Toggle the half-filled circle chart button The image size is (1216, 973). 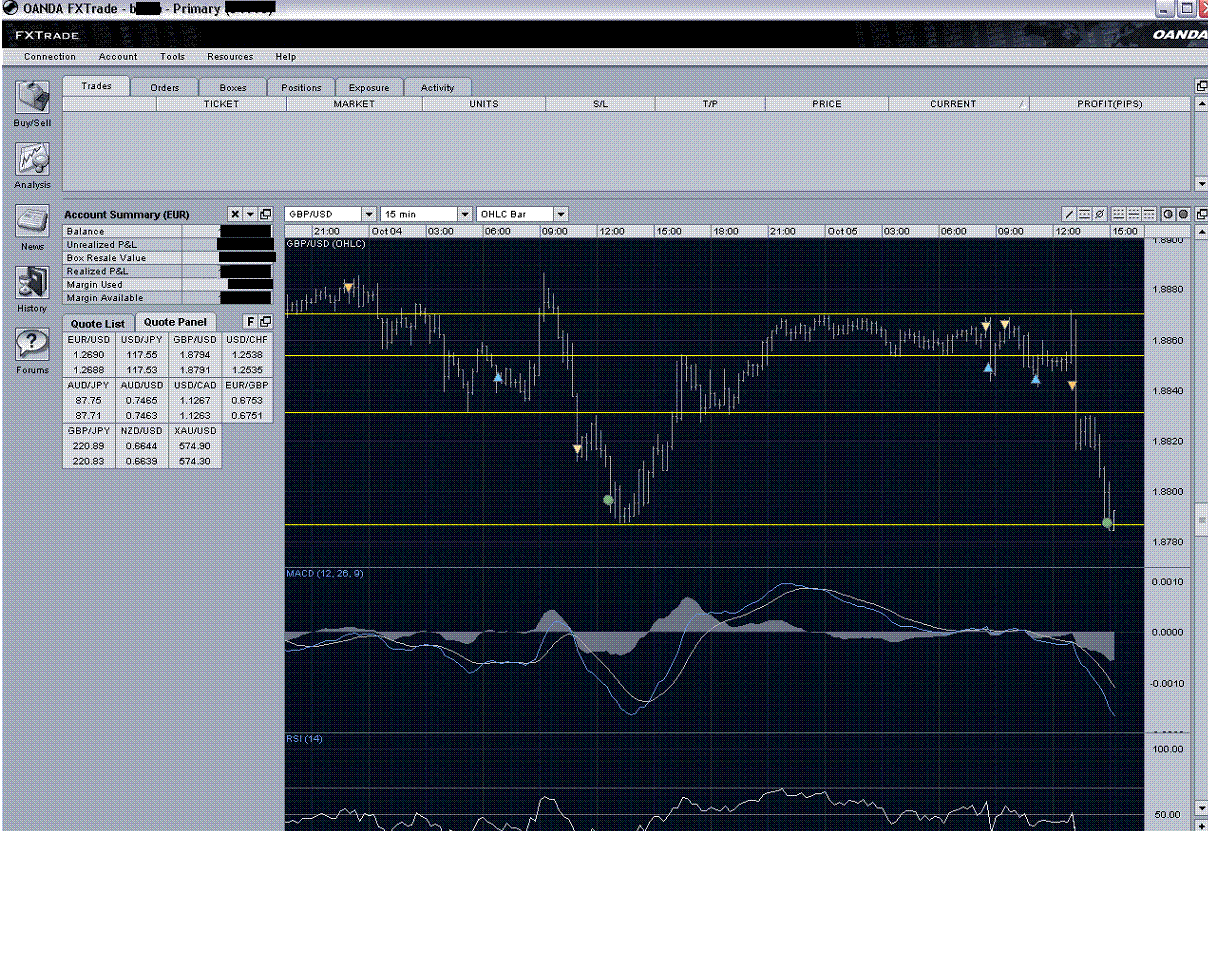coord(1168,214)
